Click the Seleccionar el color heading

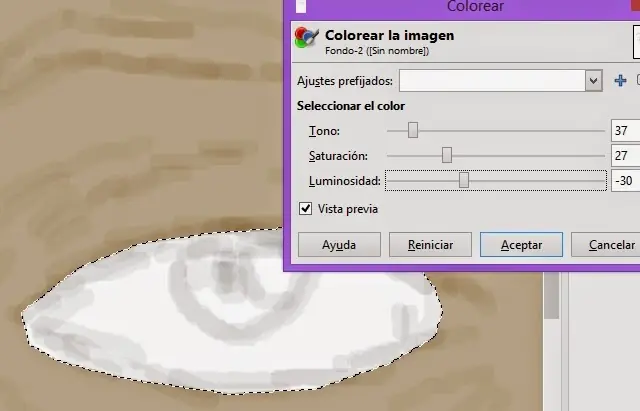tap(351, 106)
